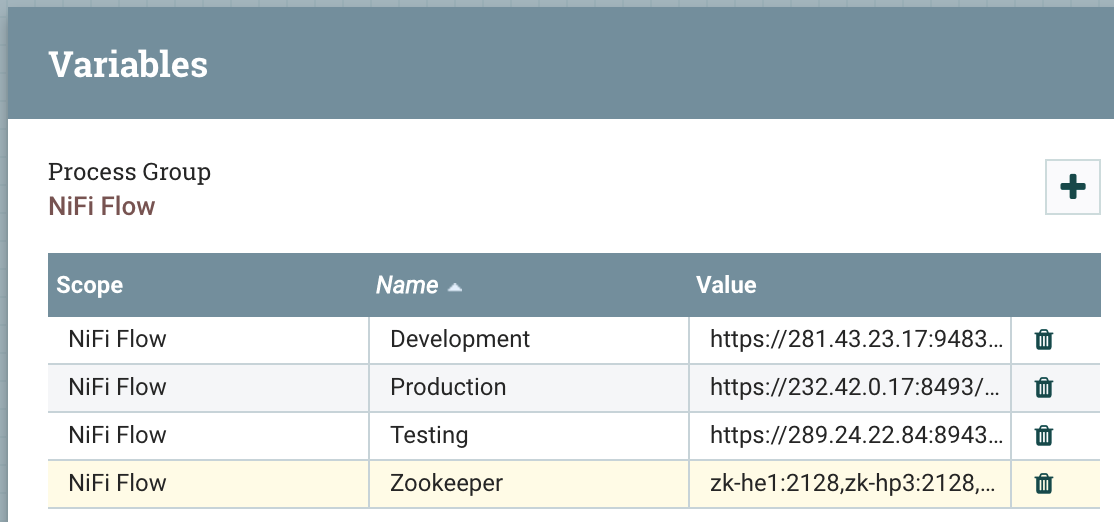Select the Testing variable name cell

coord(429,435)
